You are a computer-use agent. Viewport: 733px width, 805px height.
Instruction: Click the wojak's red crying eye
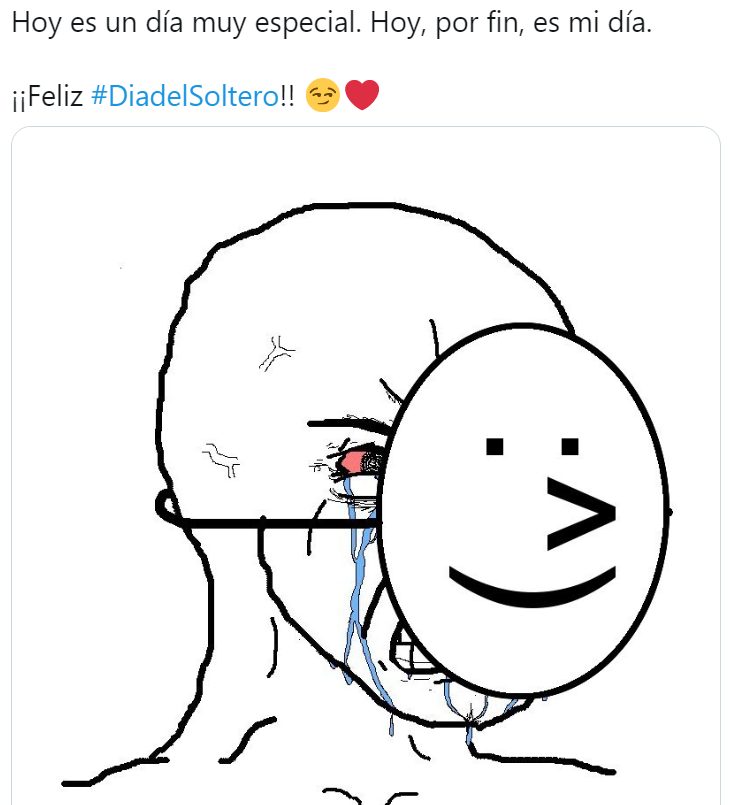(357, 461)
